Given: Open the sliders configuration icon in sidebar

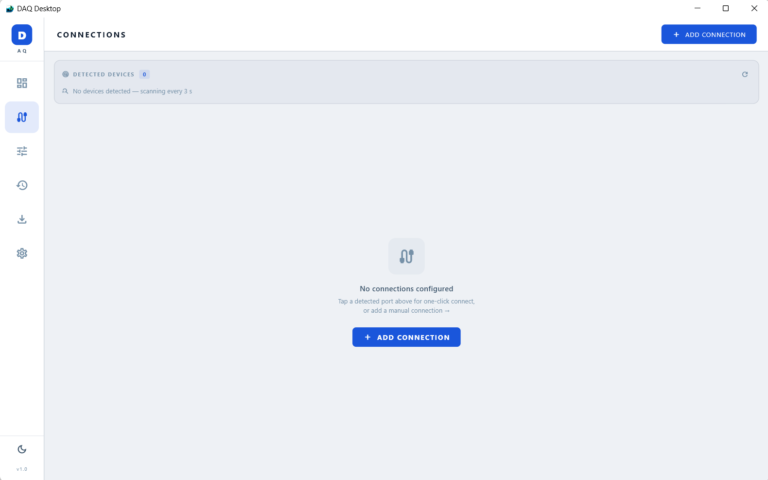Looking at the screenshot, I should [22, 151].
